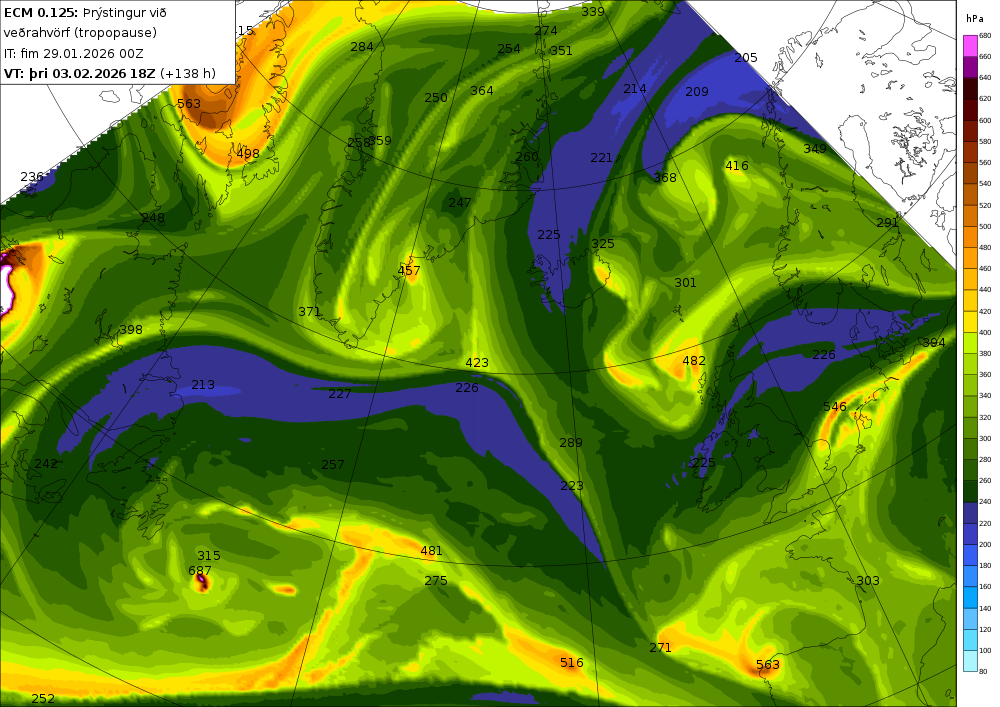Click map value 221

point(601,157)
